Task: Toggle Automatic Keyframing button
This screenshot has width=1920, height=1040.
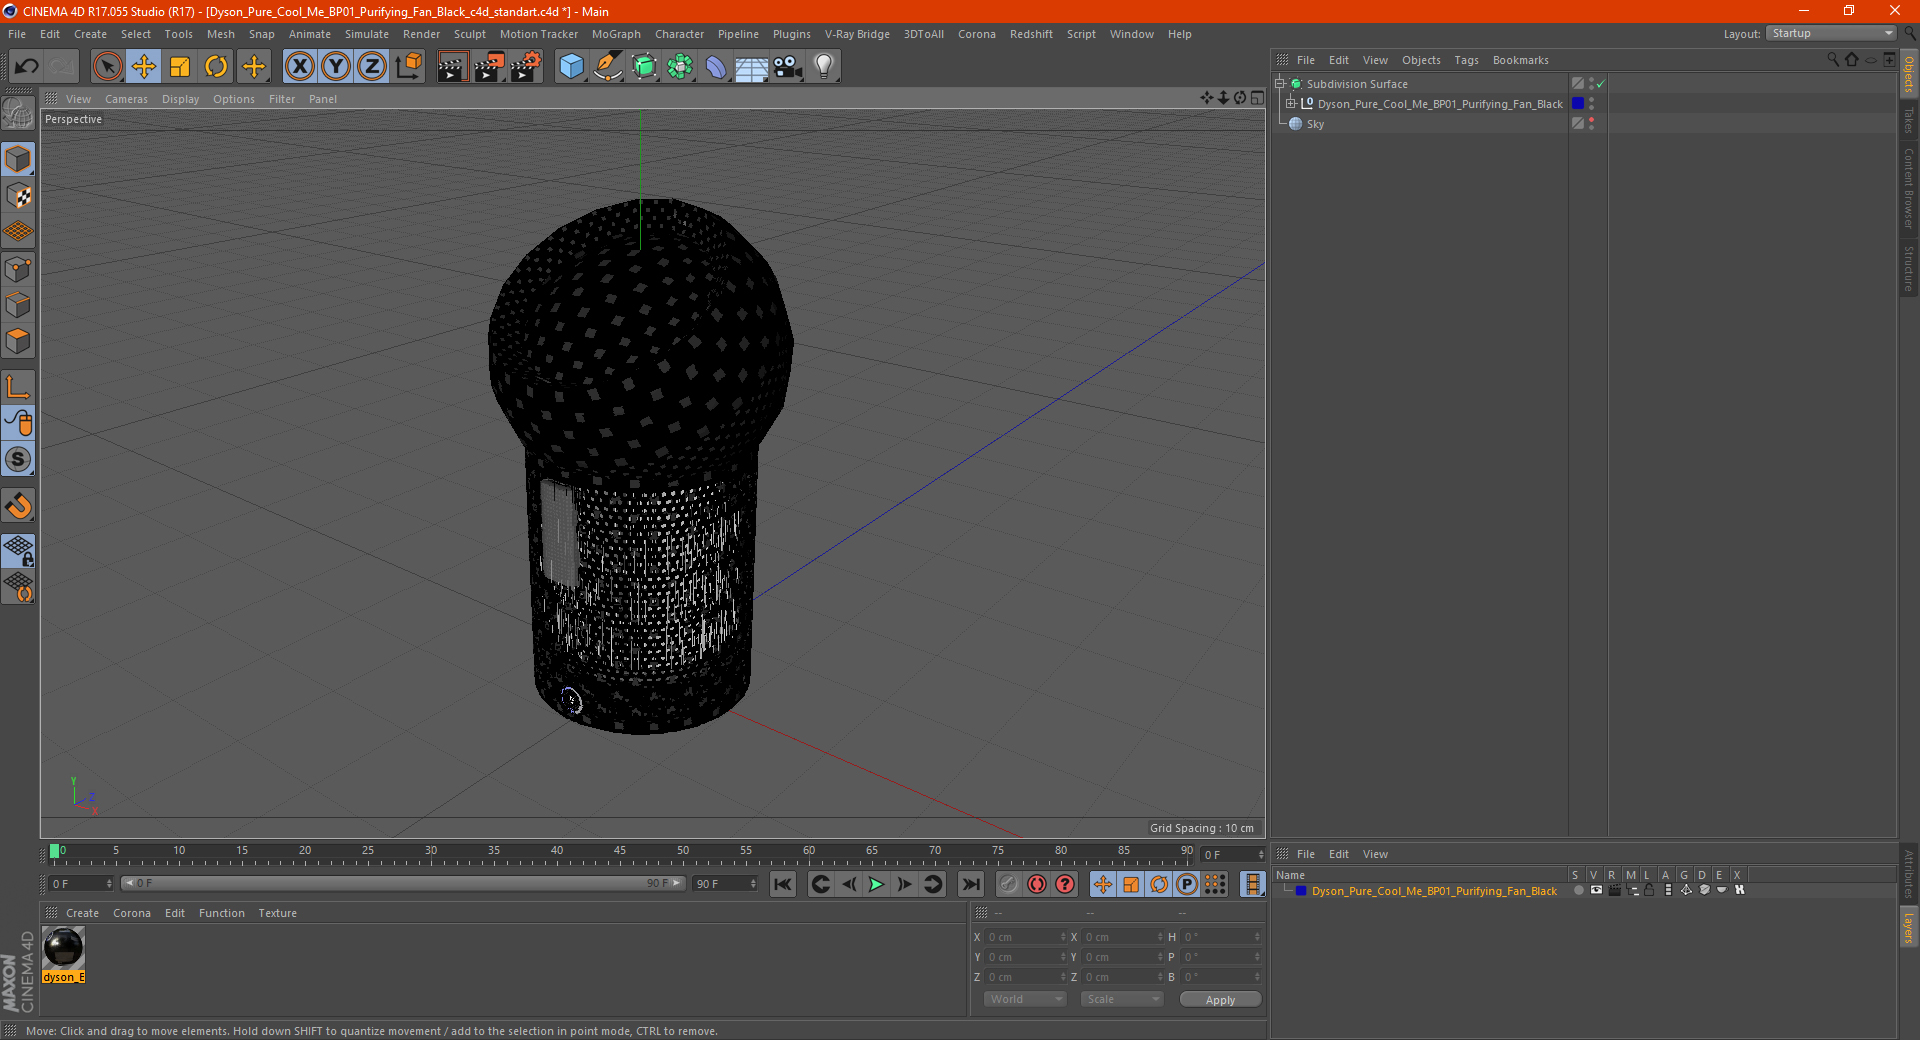Action: (1037, 884)
